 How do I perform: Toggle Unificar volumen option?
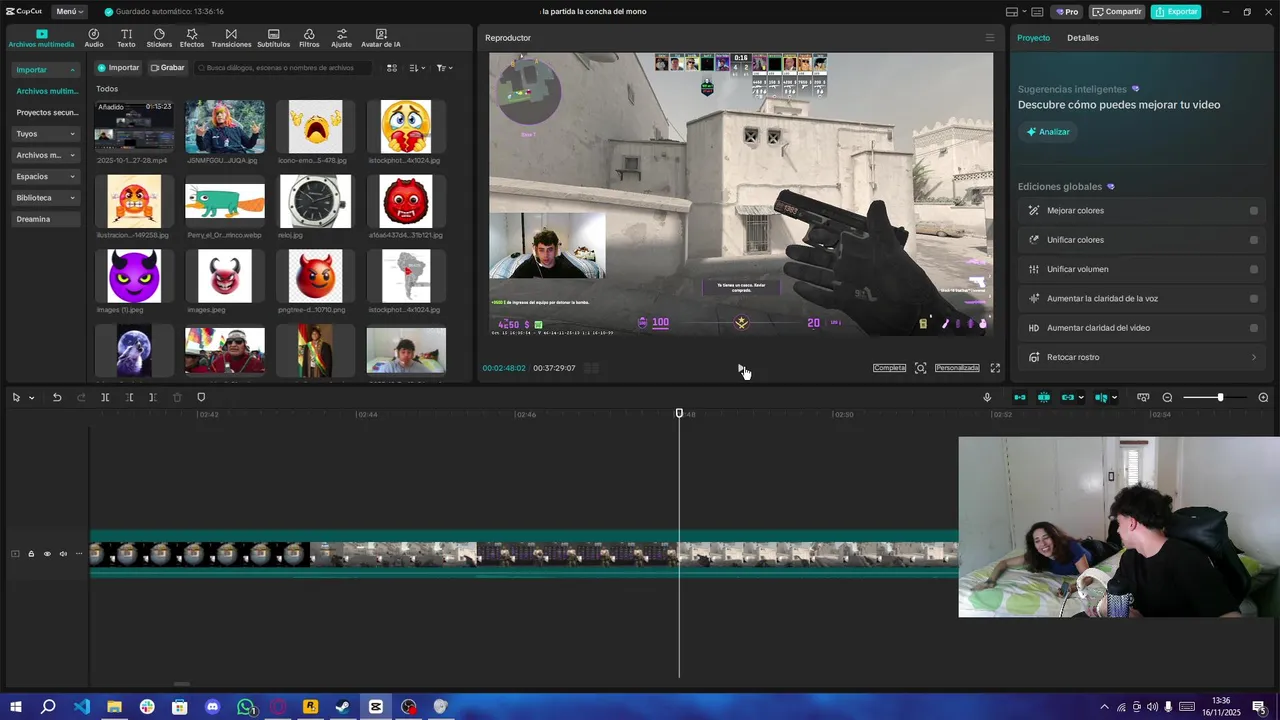[1254, 269]
